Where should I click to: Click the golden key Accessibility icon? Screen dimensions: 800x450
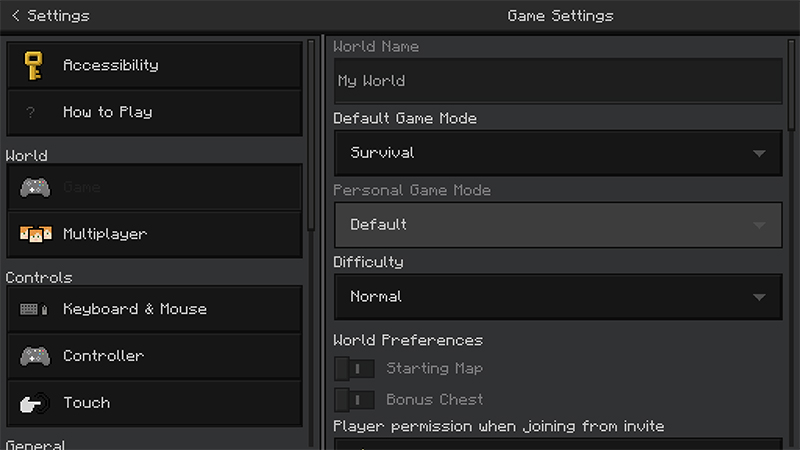pyautogui.click(x=35, y=65)
